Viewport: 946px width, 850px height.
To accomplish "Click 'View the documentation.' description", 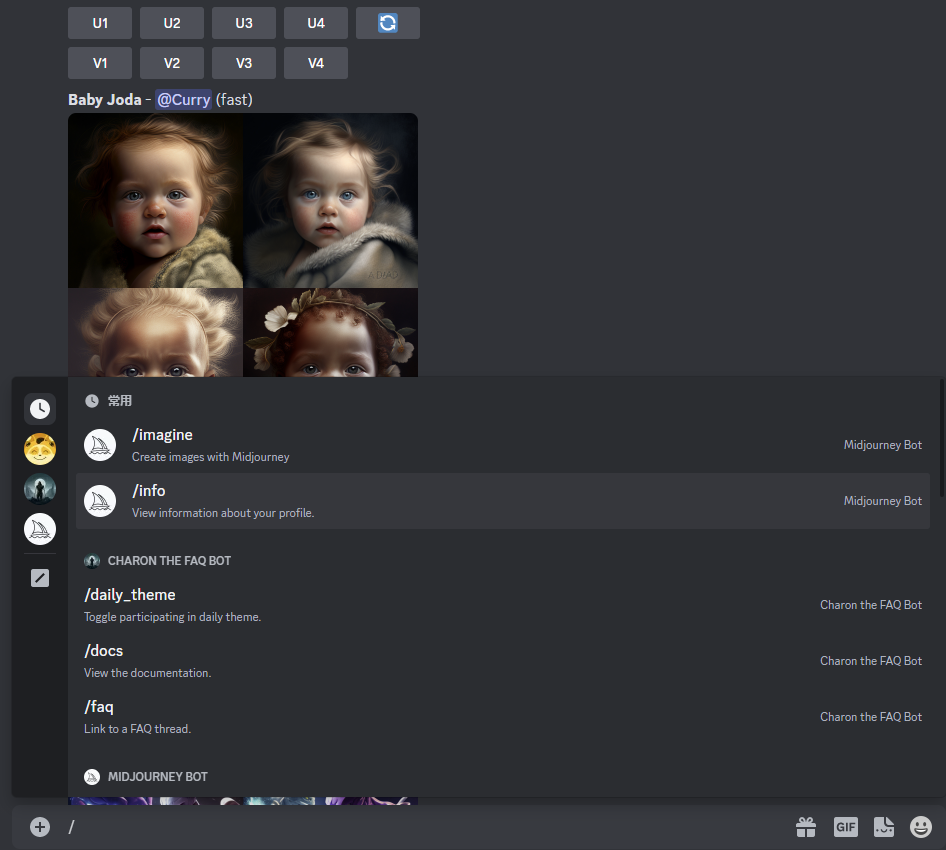I will coord(148,673).
